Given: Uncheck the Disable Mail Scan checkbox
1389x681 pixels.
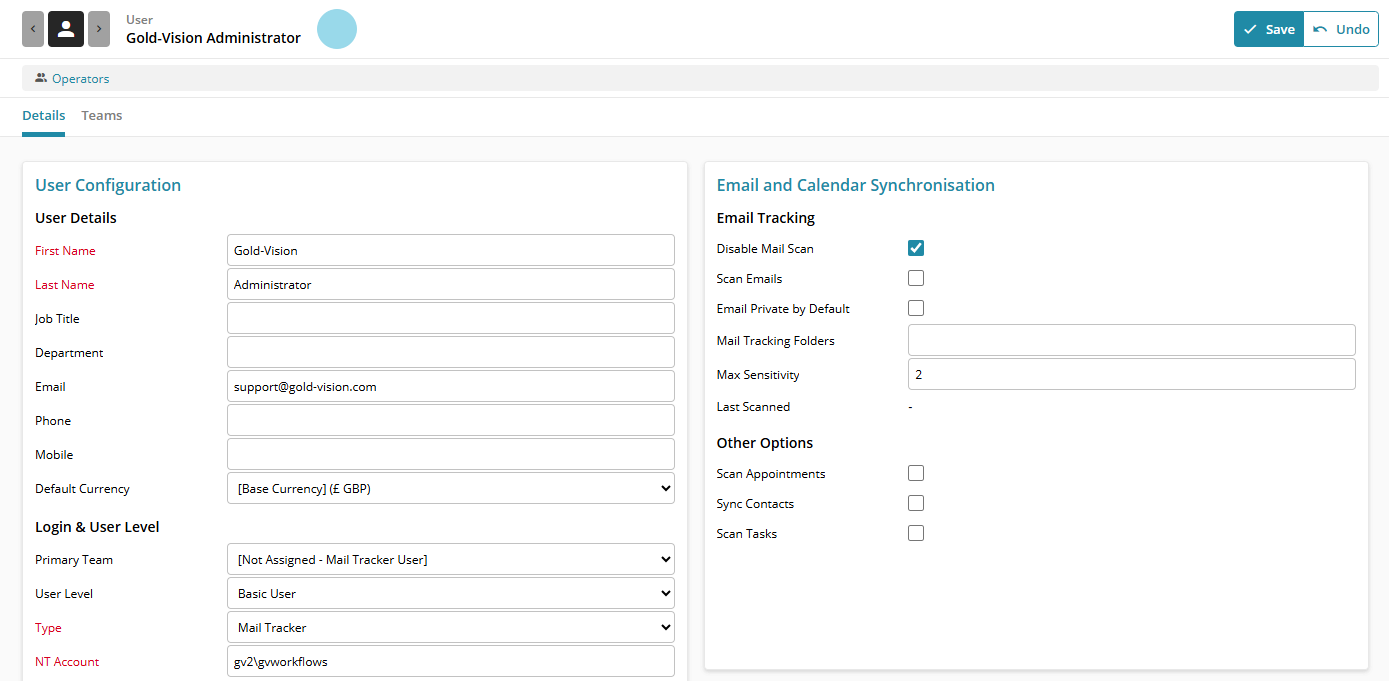Looking at the screenshot, I should point(916,248).
